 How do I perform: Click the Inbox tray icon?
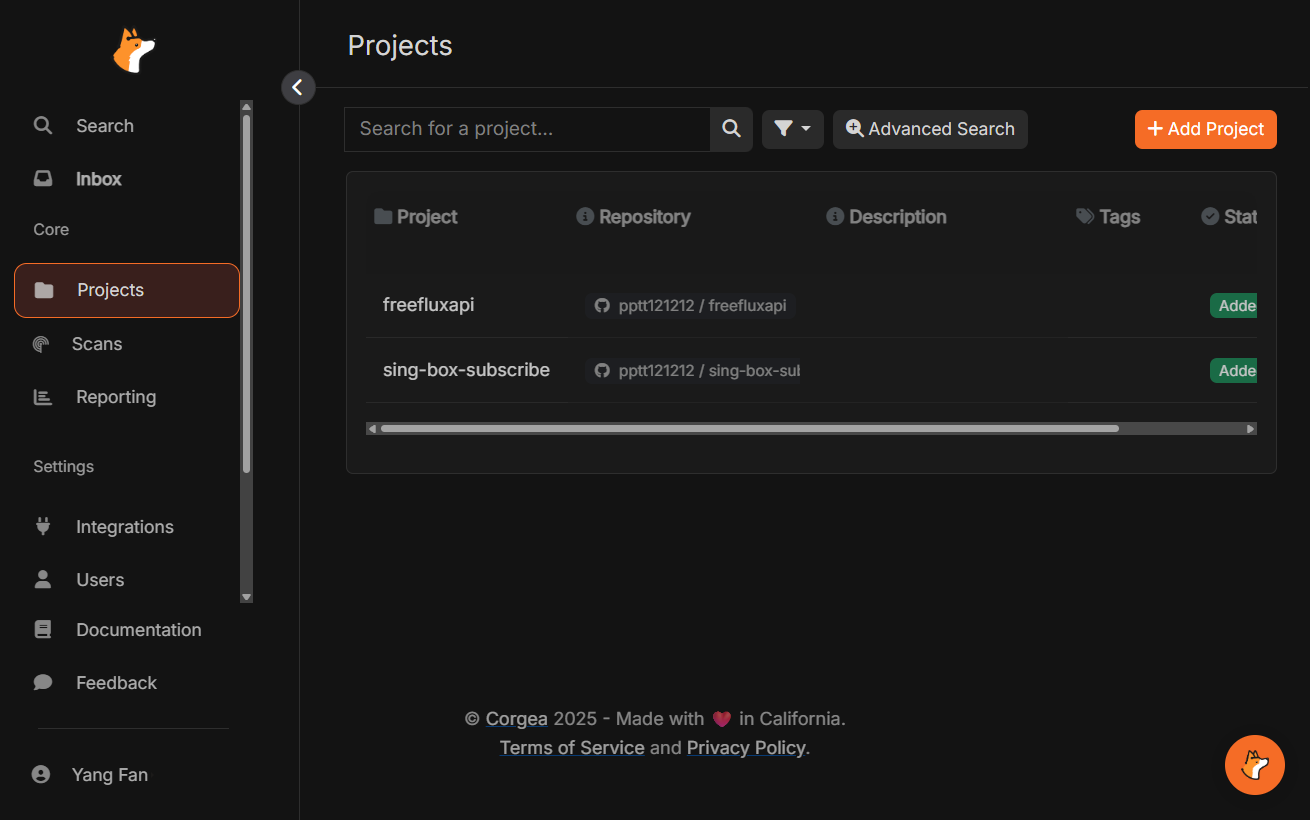point(43,179)
